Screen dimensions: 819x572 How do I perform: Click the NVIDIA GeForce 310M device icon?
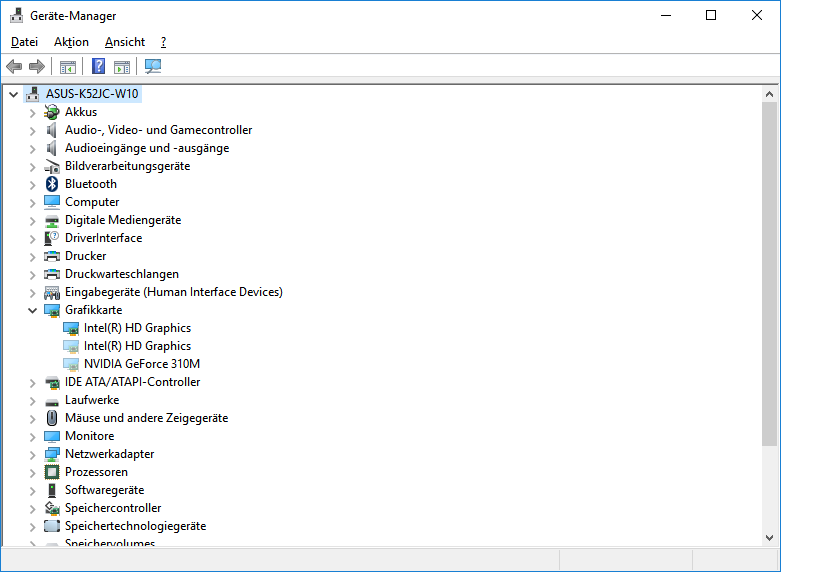click(71, 364)
